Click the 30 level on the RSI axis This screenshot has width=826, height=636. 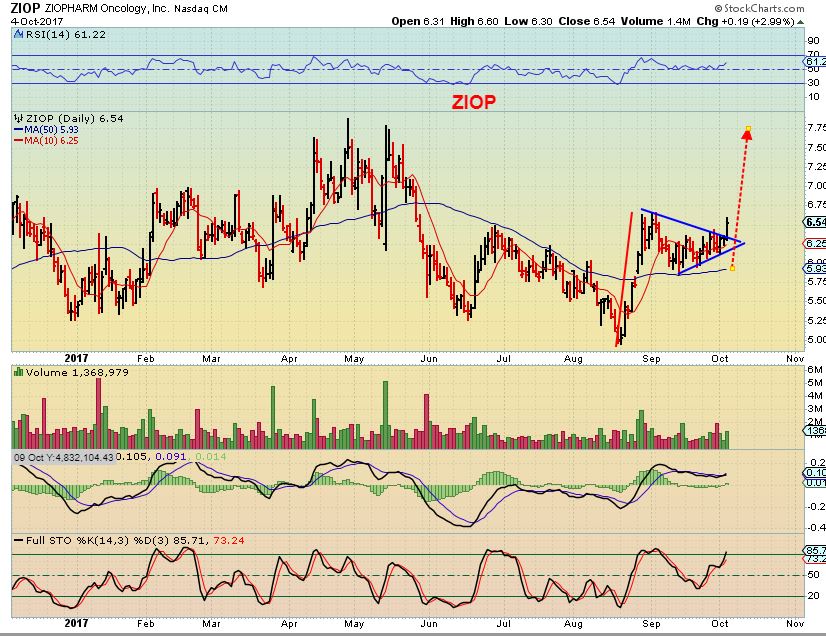(x=813, y=83)
